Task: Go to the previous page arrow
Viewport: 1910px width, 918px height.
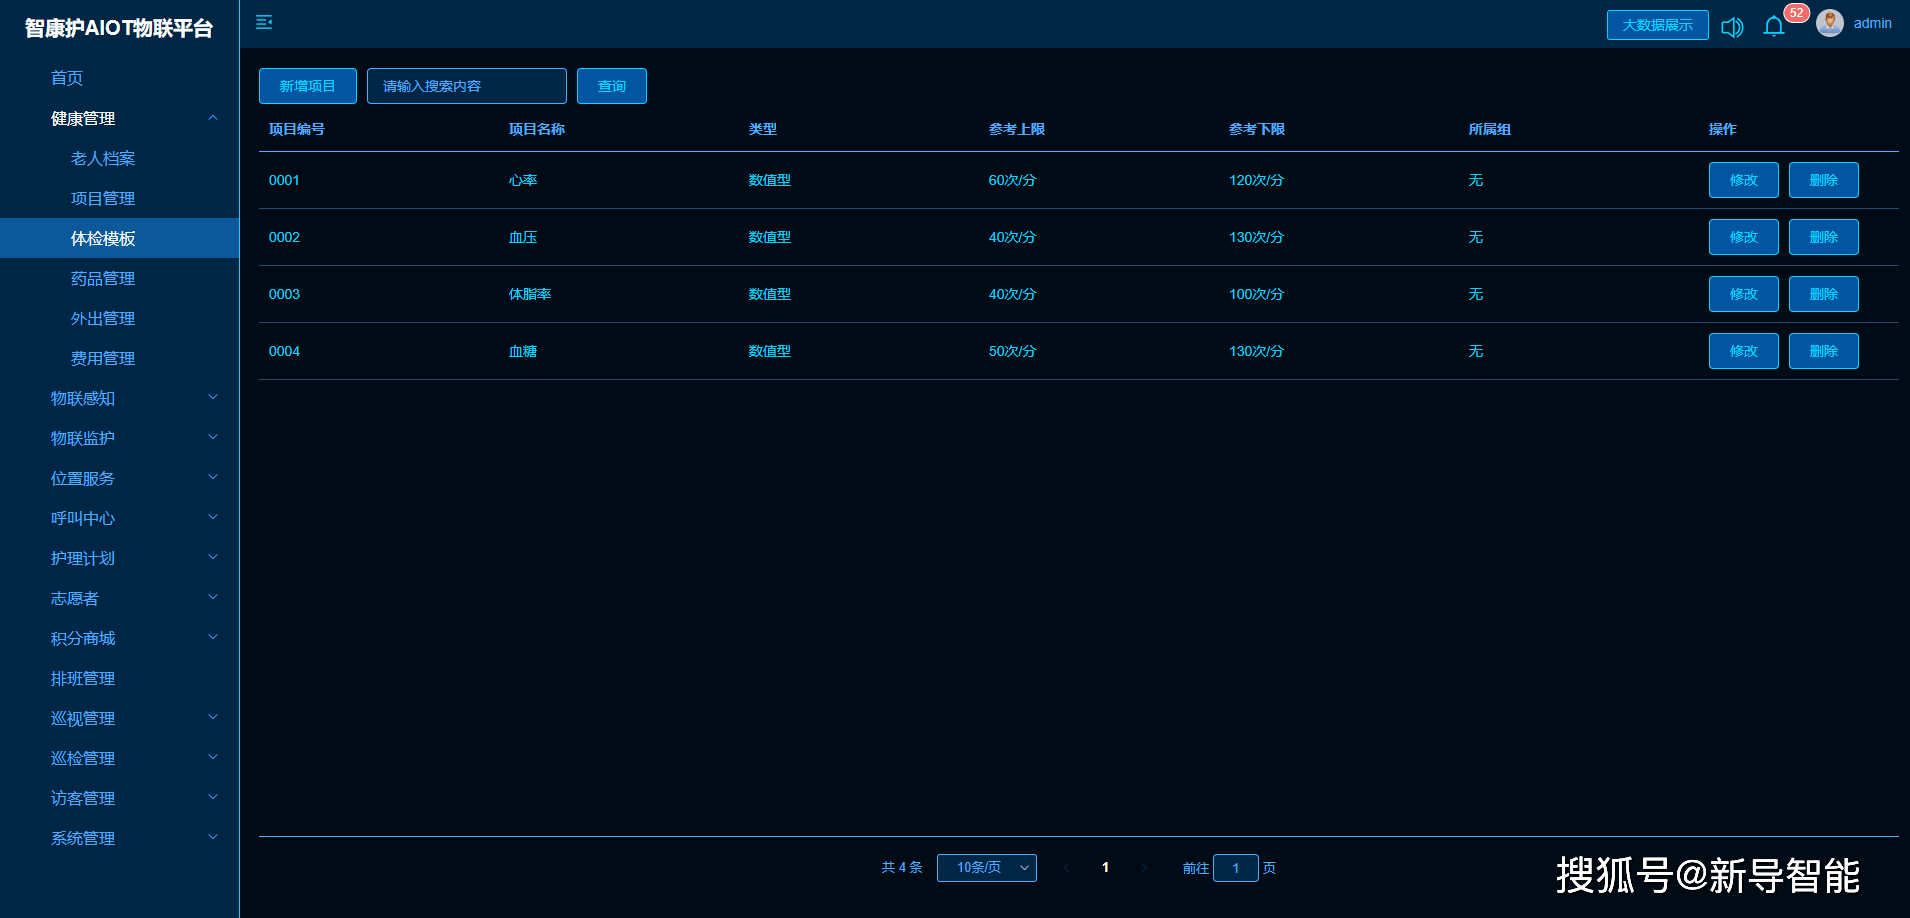Action: pos(1066,868)
